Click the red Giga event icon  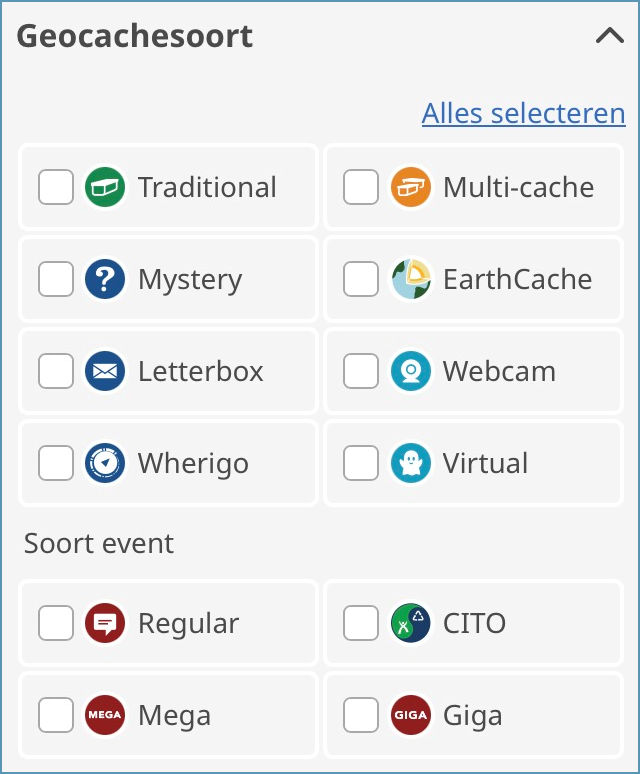coord(411,715)
